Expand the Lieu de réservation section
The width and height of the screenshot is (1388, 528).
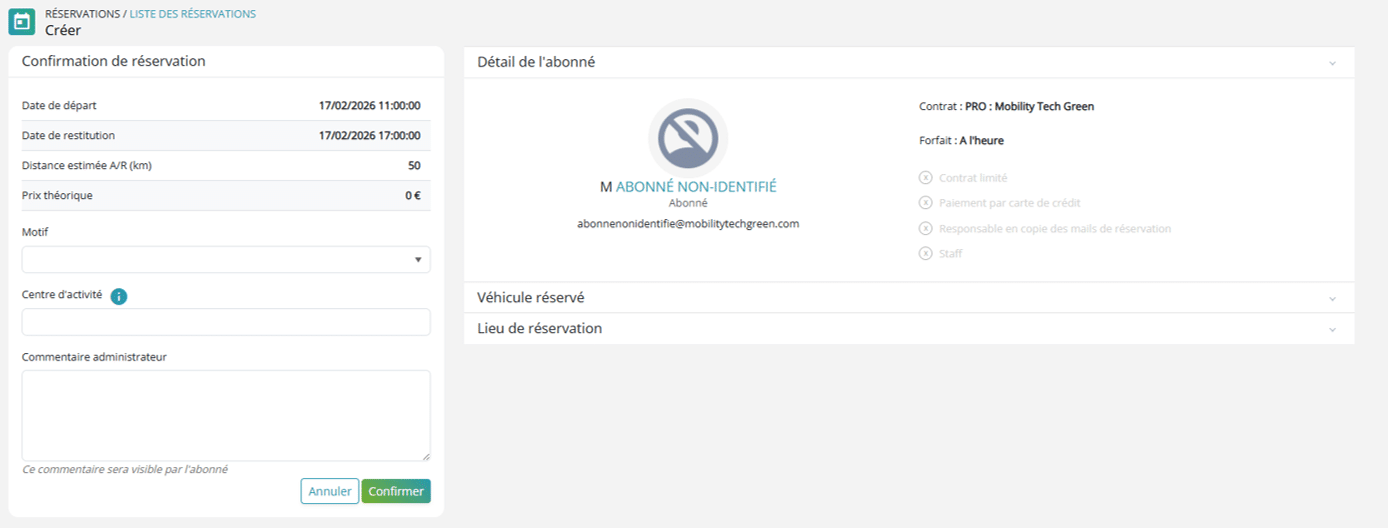(x=1332, y=329)
